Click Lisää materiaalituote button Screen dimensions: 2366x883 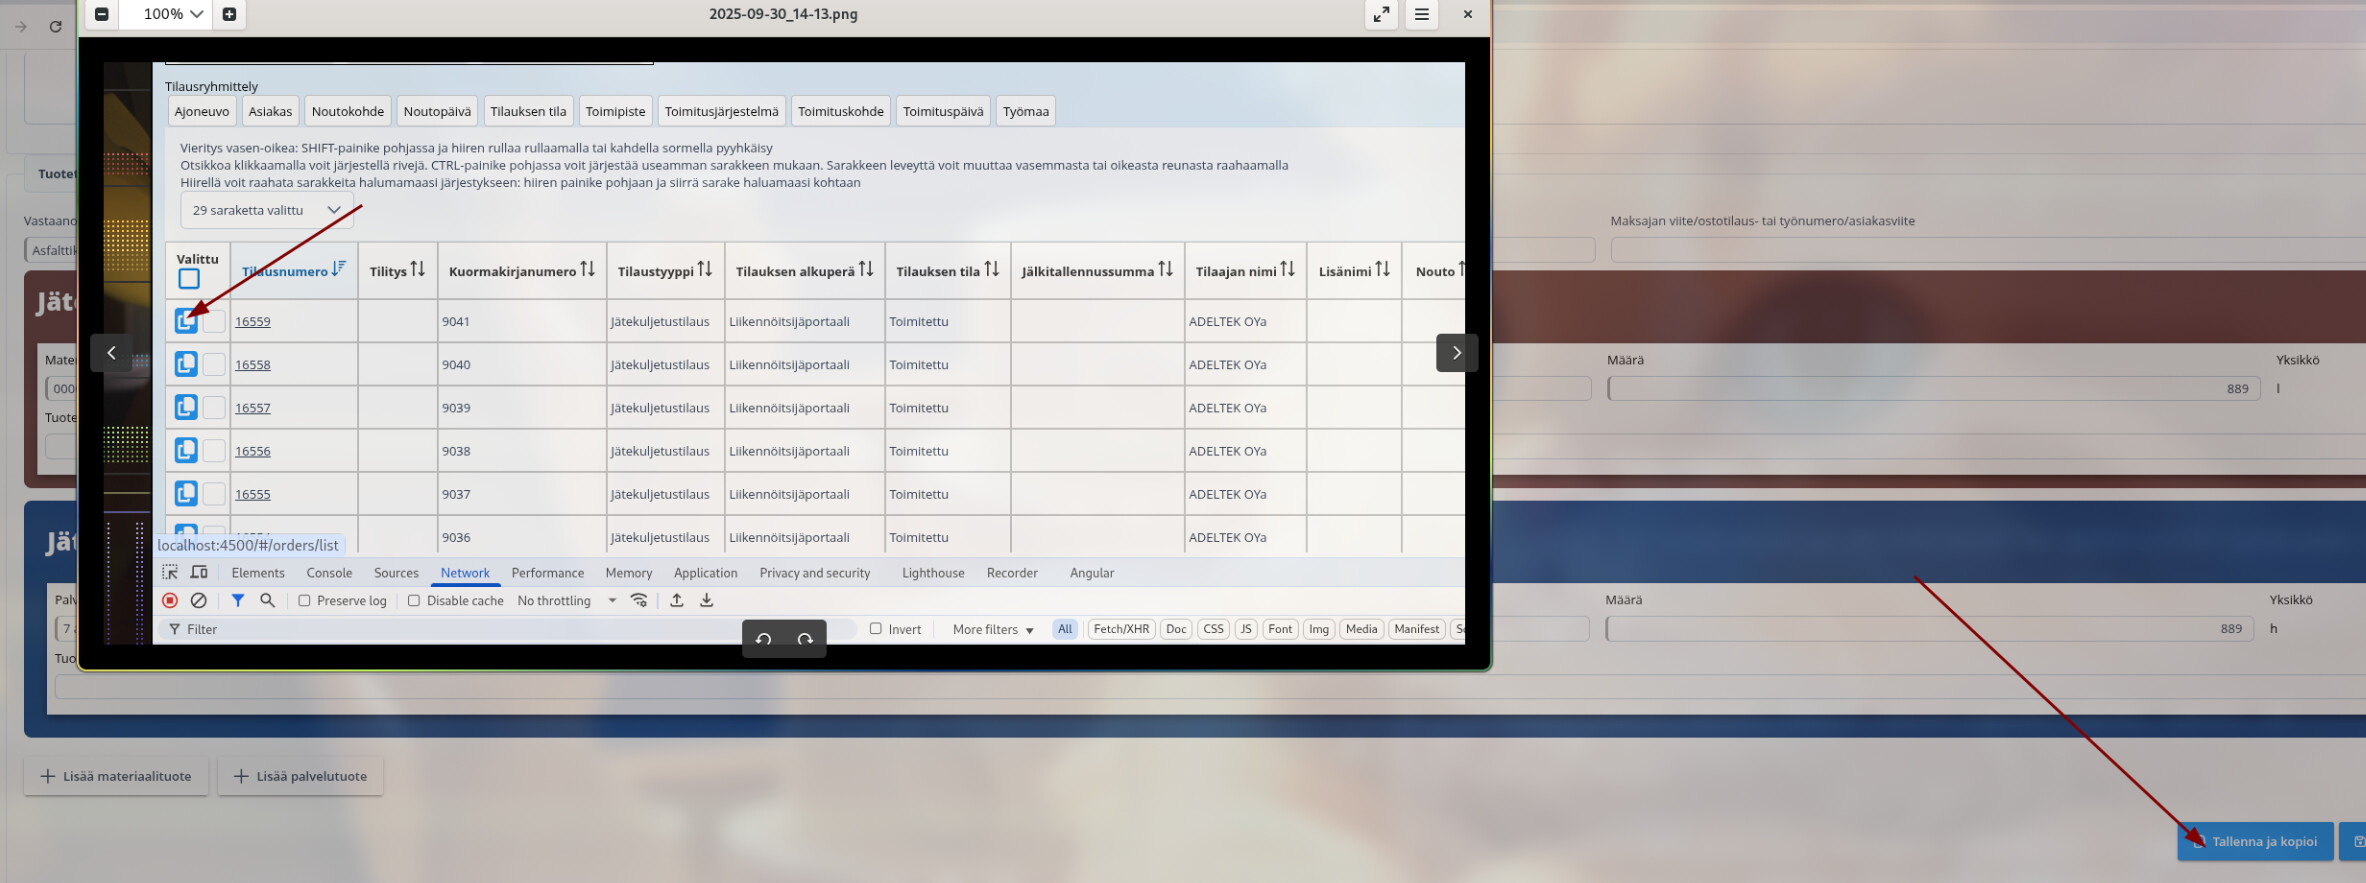116,776
